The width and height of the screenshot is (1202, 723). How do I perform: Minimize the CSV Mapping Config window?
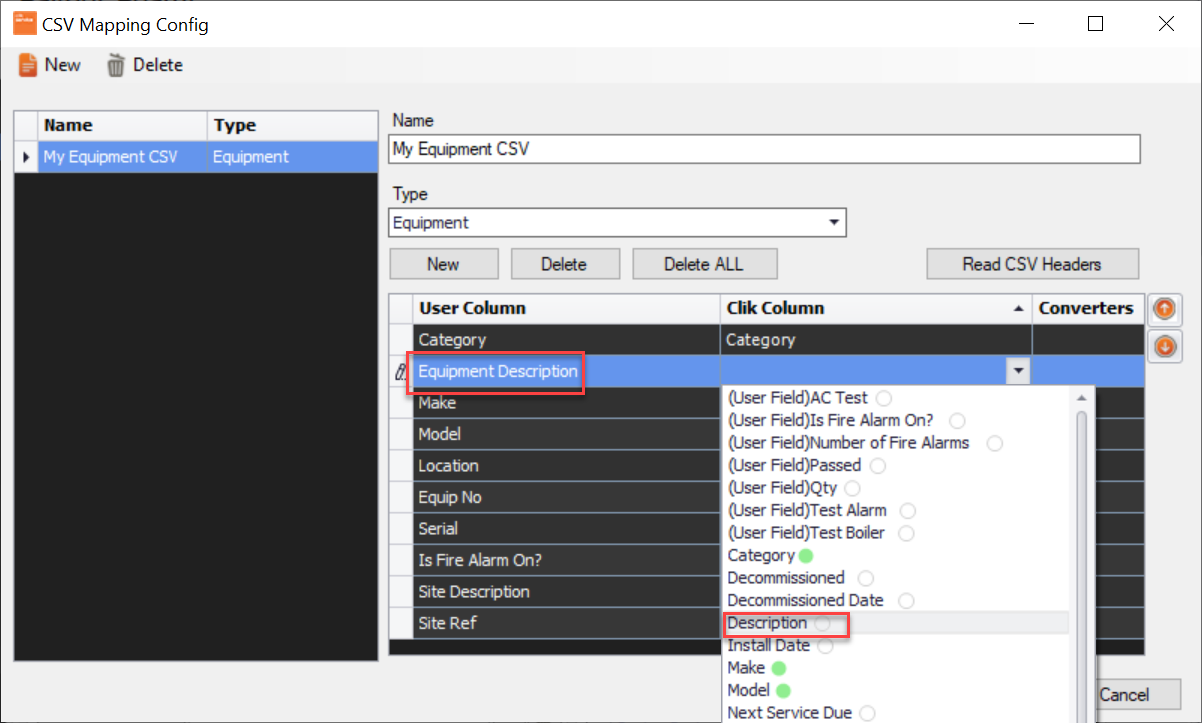coord(1026,24)
